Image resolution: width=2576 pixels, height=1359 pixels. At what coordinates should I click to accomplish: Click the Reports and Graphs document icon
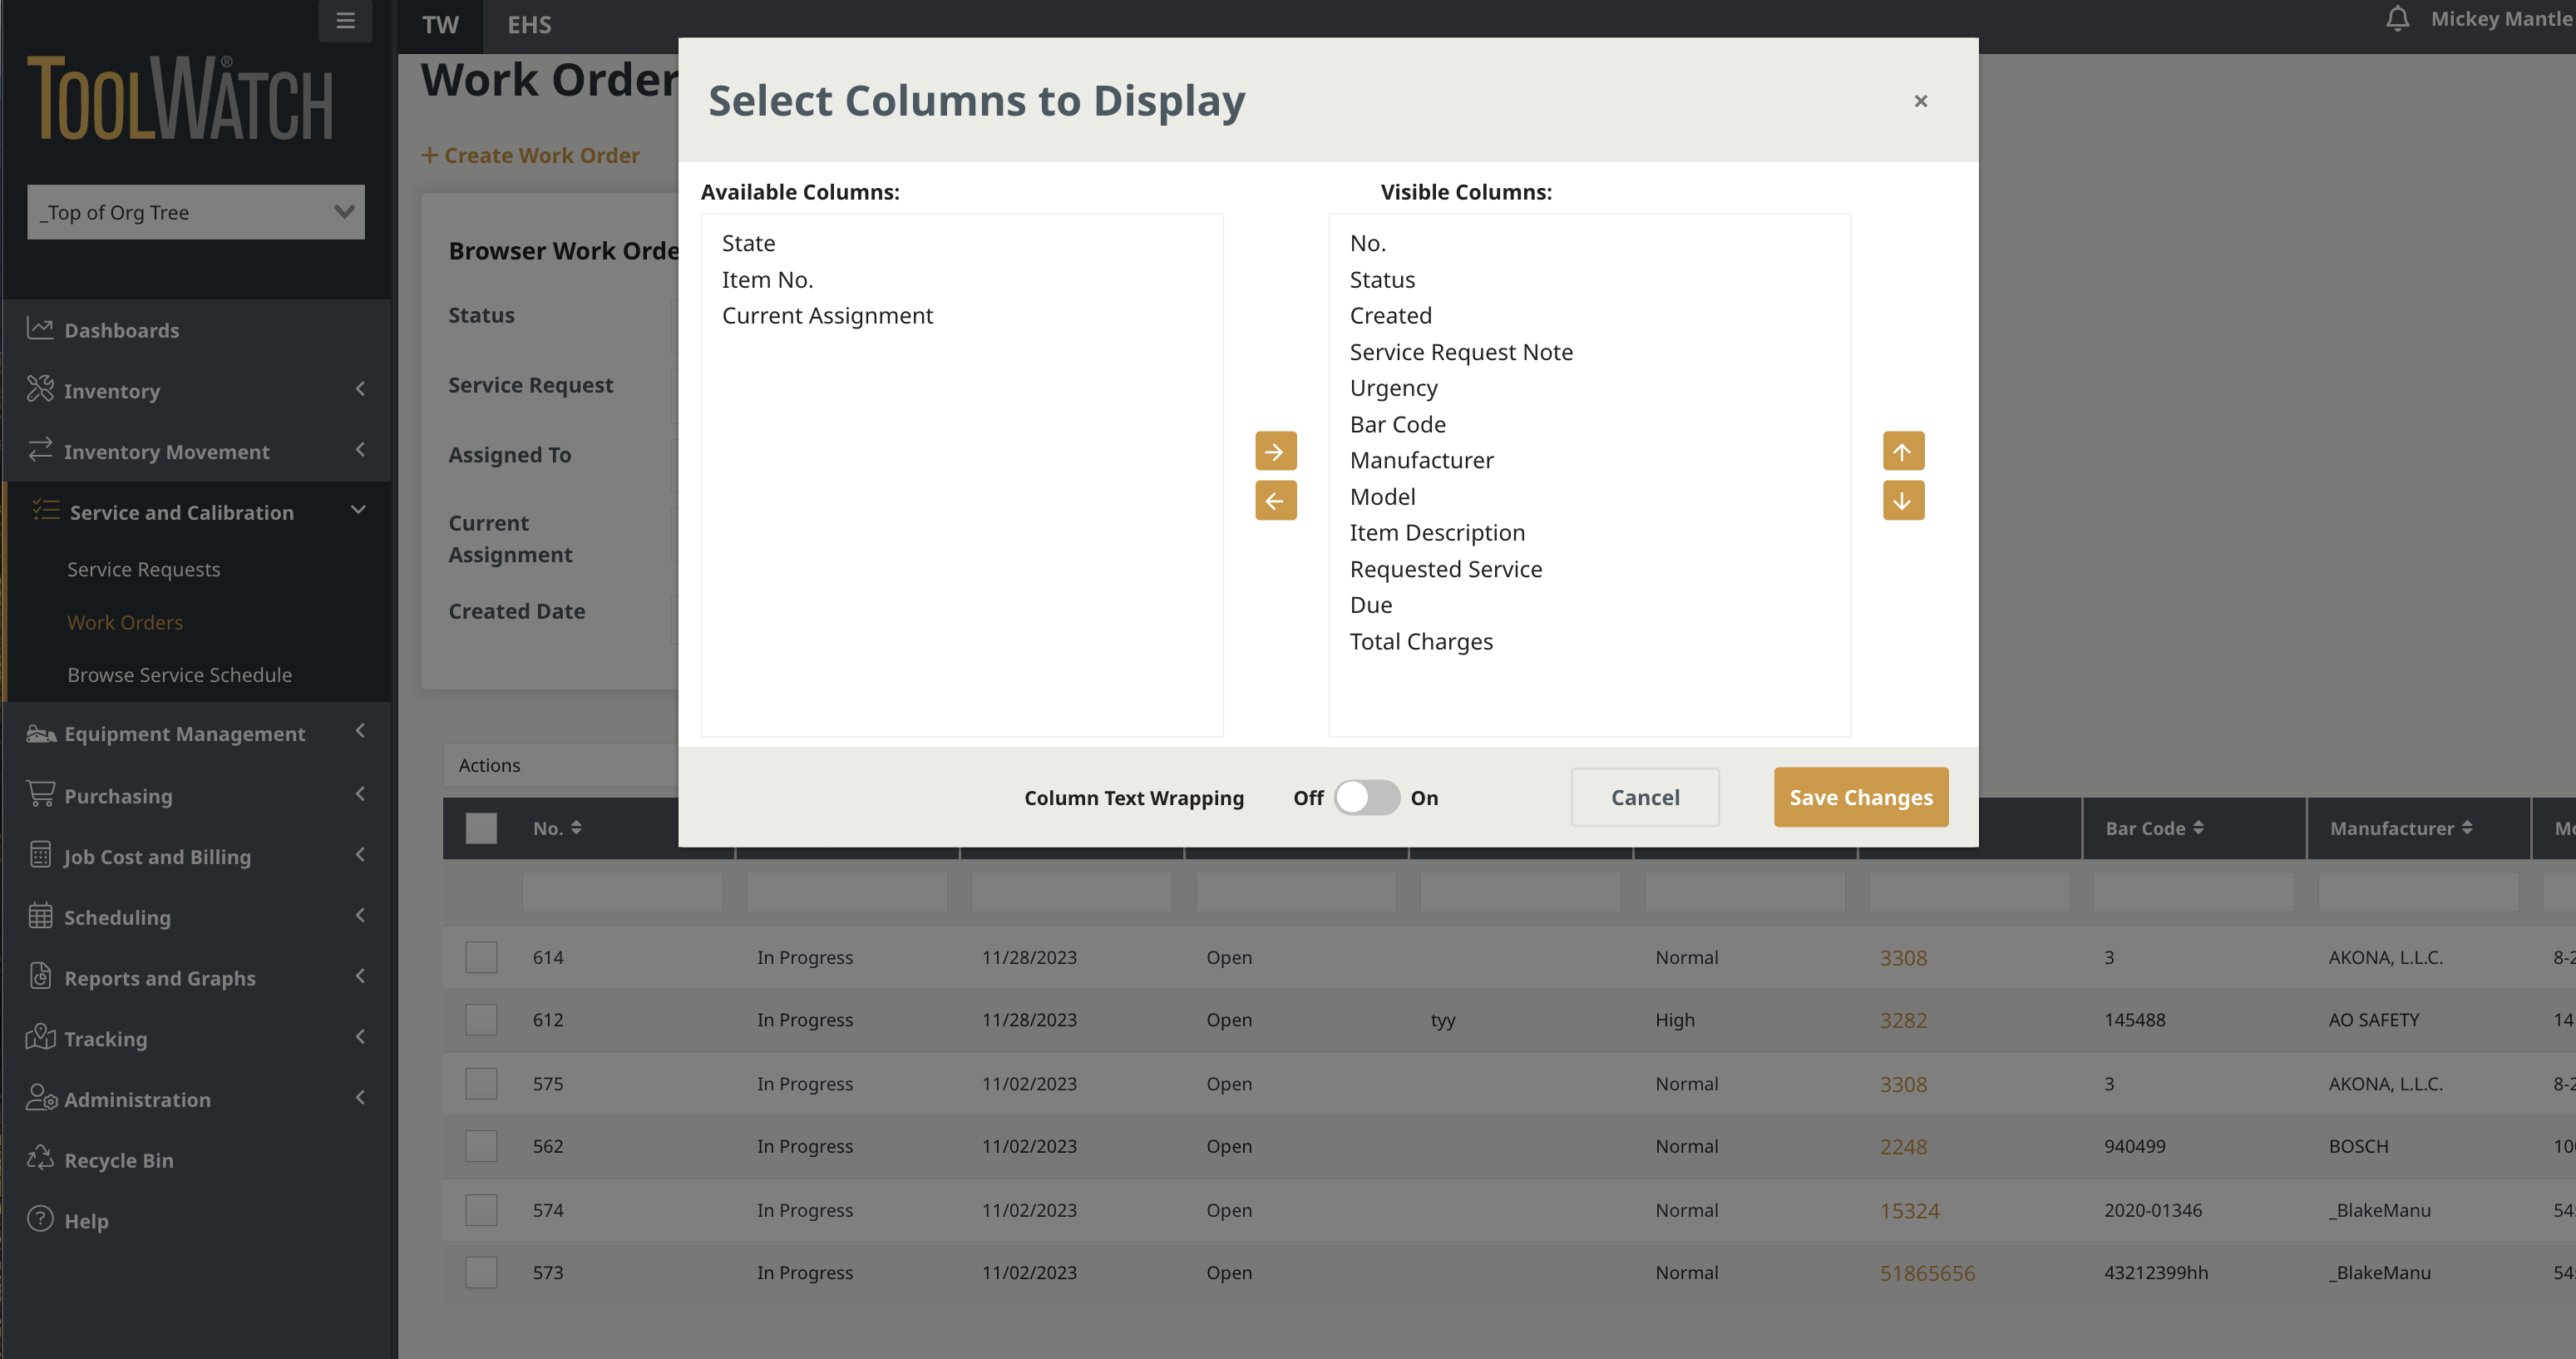(40, 976)
